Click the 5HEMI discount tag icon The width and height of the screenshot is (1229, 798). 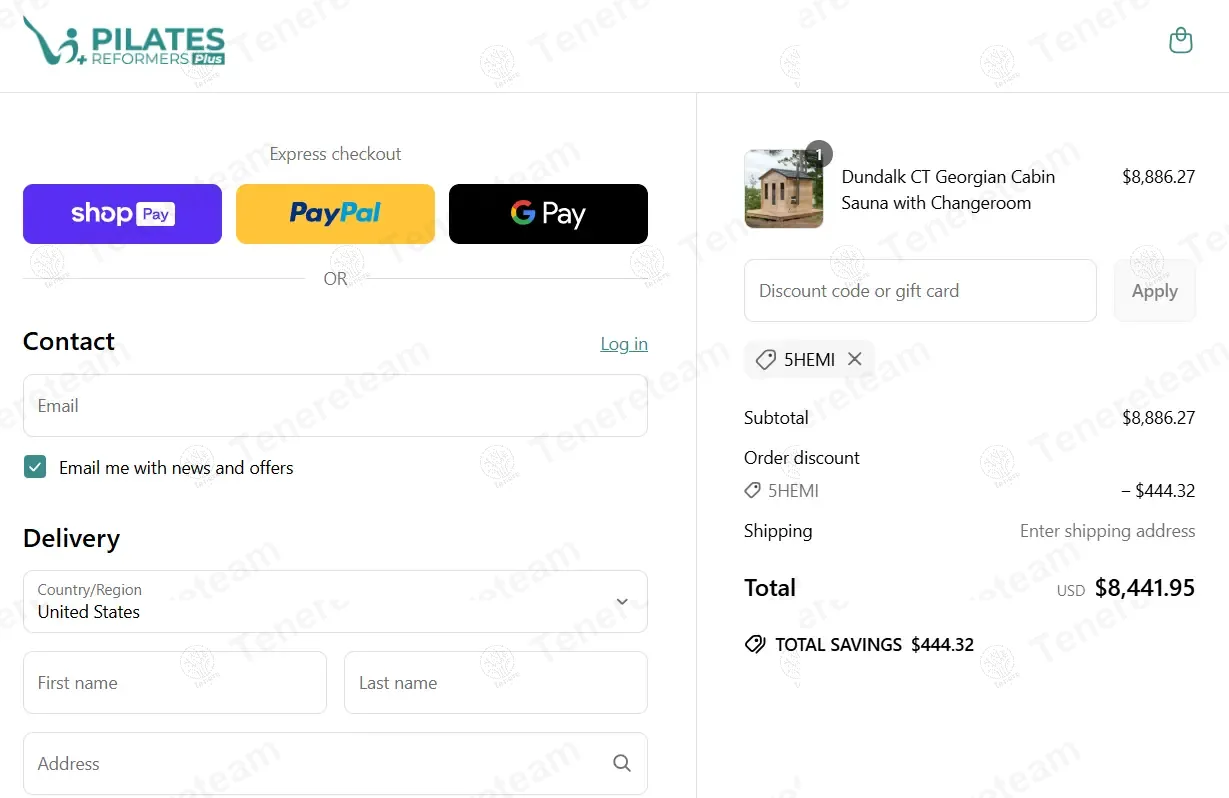pyautogui.click(x=765, y=360)
